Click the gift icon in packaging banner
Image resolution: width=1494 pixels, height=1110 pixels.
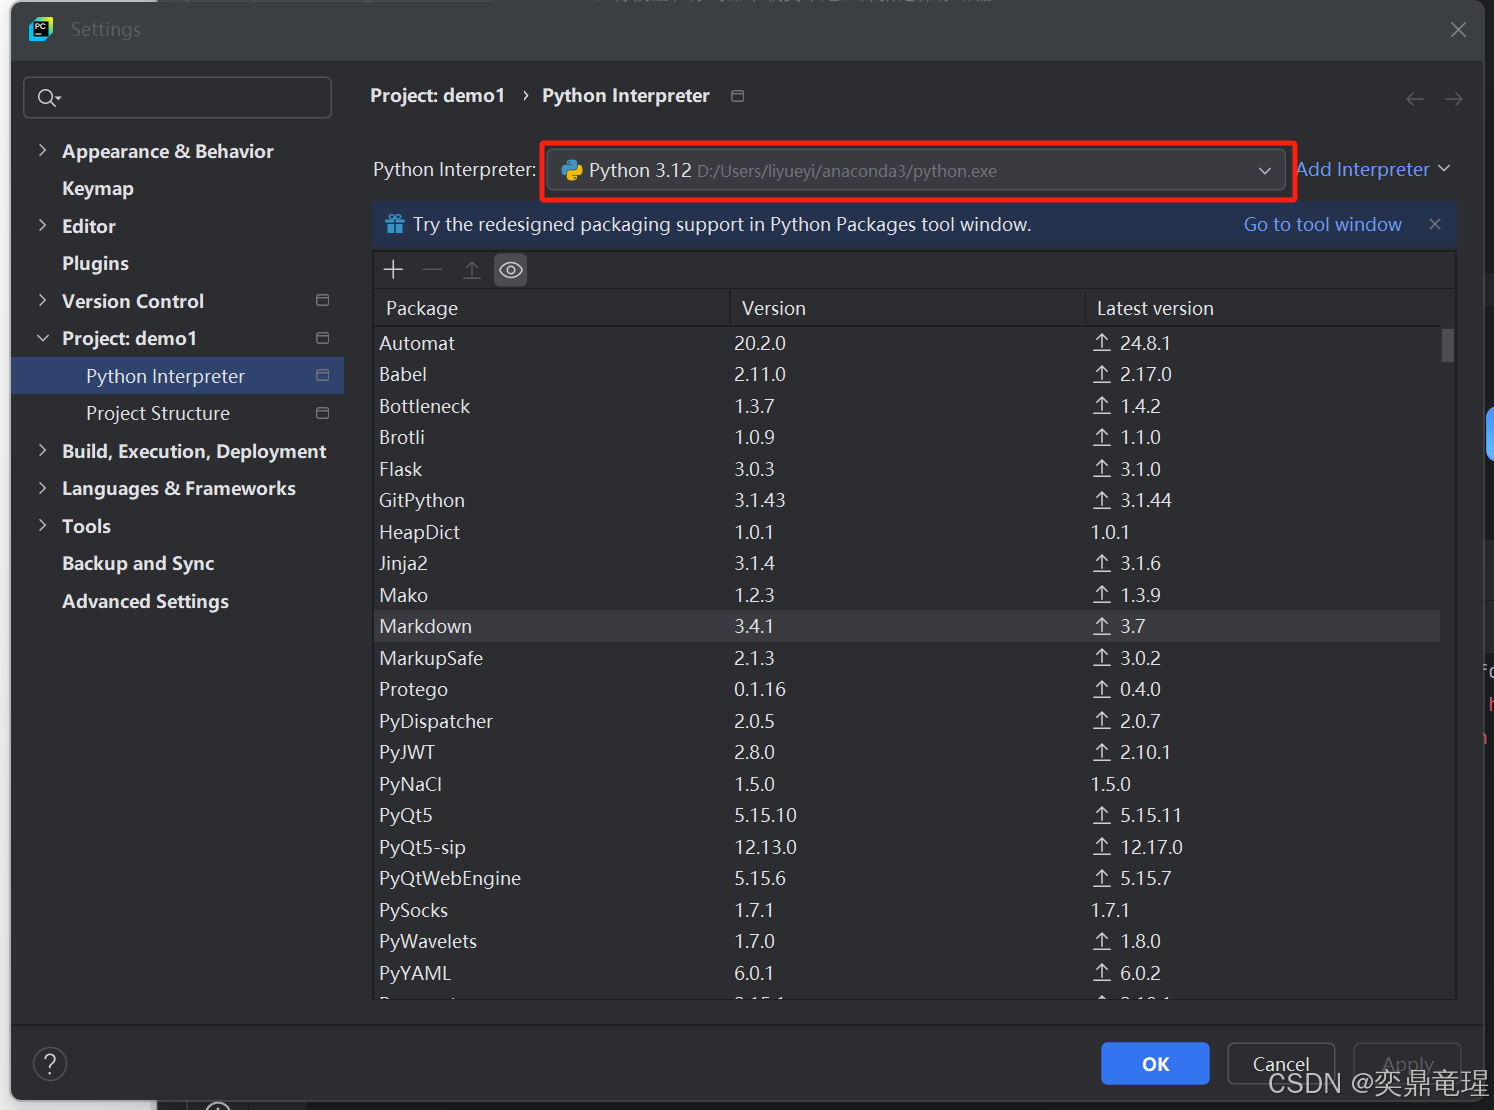tap(395, 224)
